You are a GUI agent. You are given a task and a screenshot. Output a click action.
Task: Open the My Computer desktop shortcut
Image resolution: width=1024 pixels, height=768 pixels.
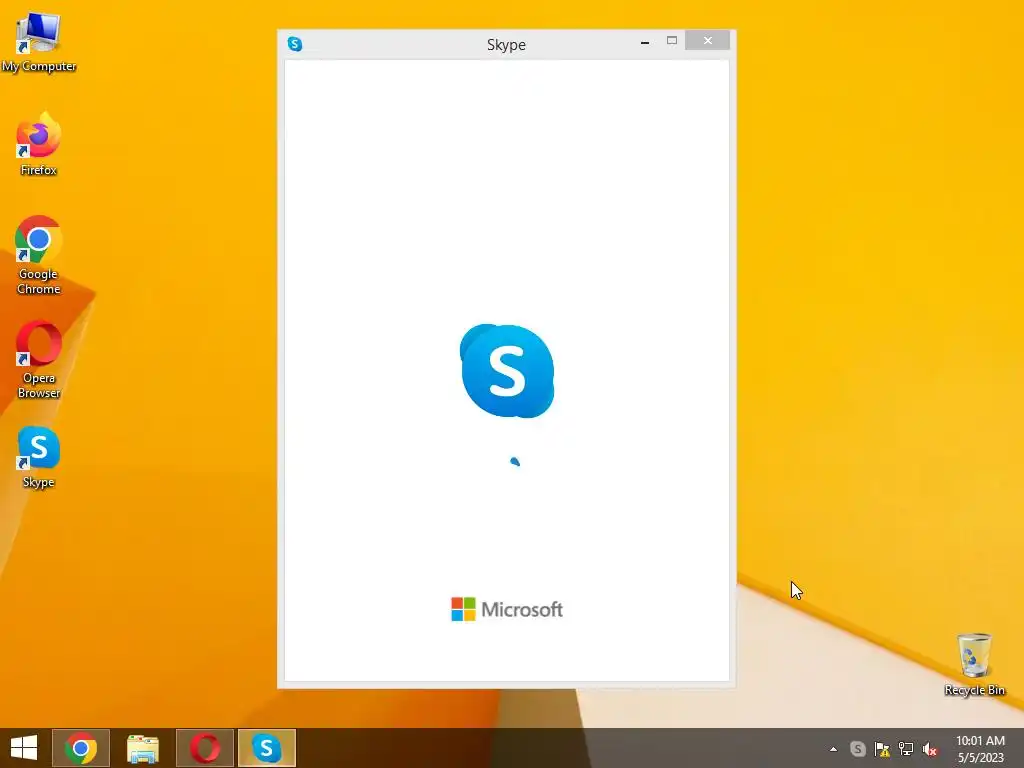(39, 42)
